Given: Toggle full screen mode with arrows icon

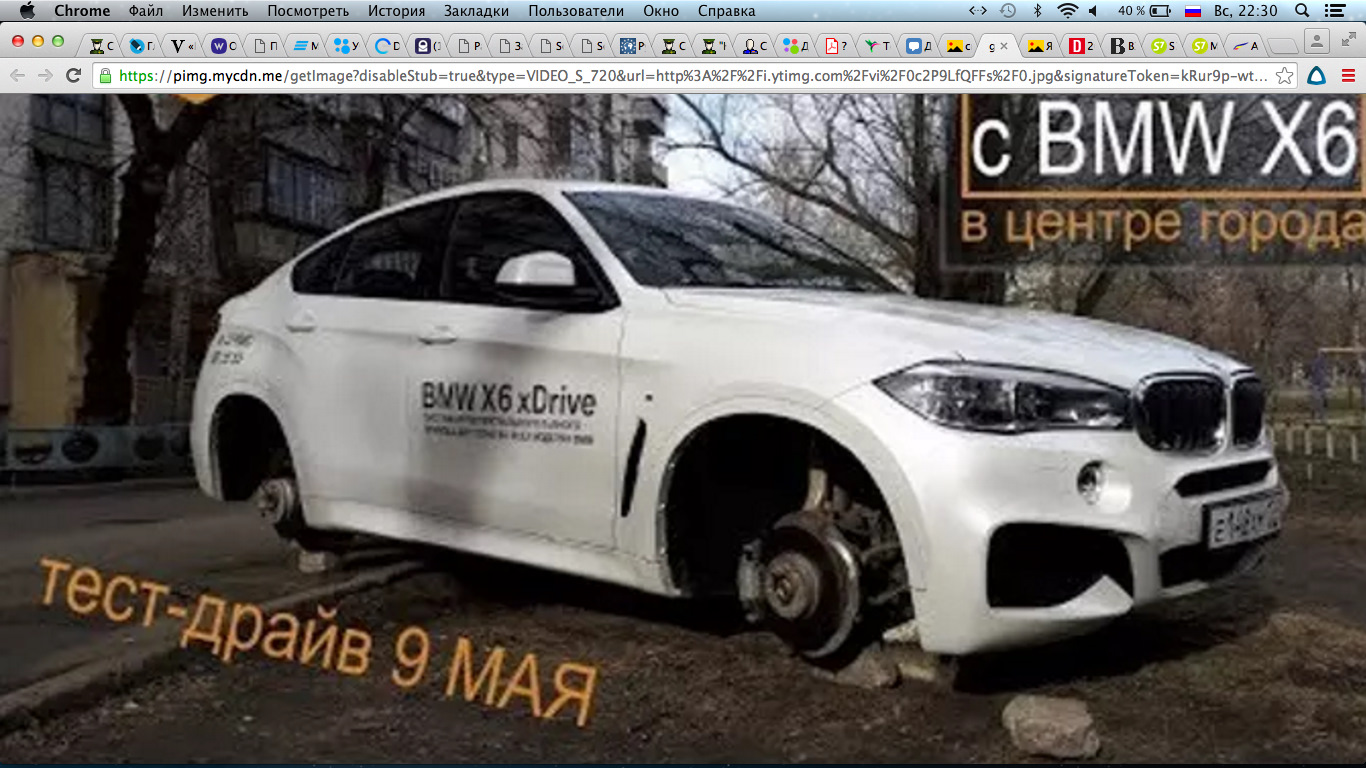Looking at the screenshot, I should (1349, 41).
